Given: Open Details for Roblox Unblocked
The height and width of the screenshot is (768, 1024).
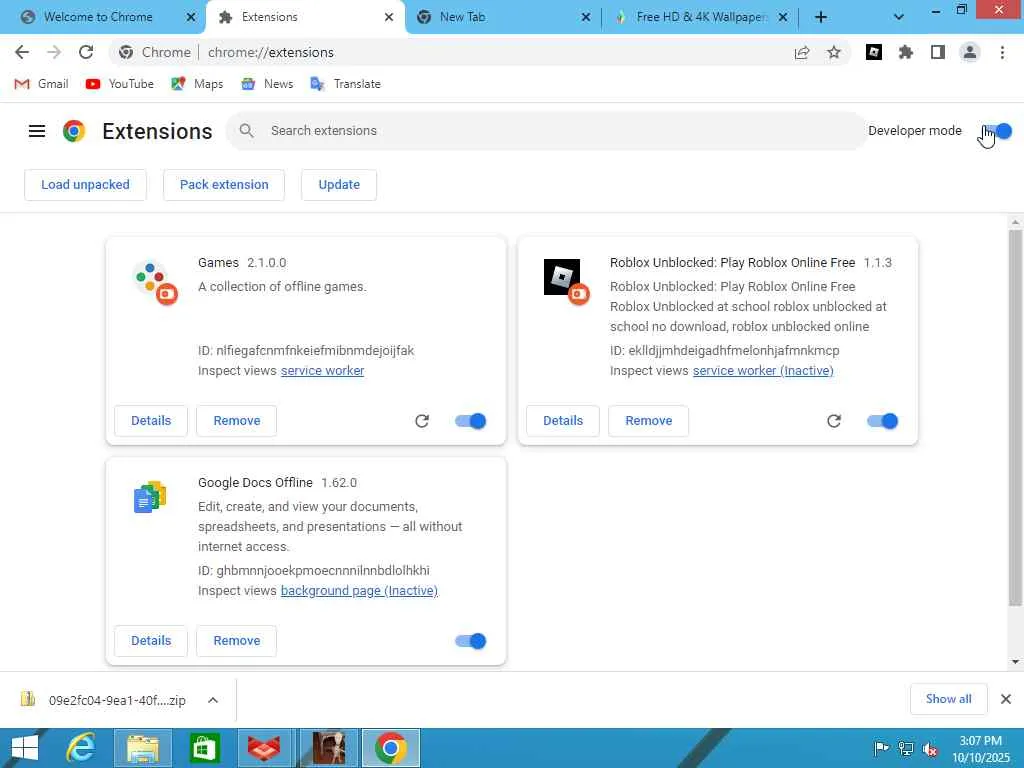Looking at the screenshot, I should (x=563, y=421).
